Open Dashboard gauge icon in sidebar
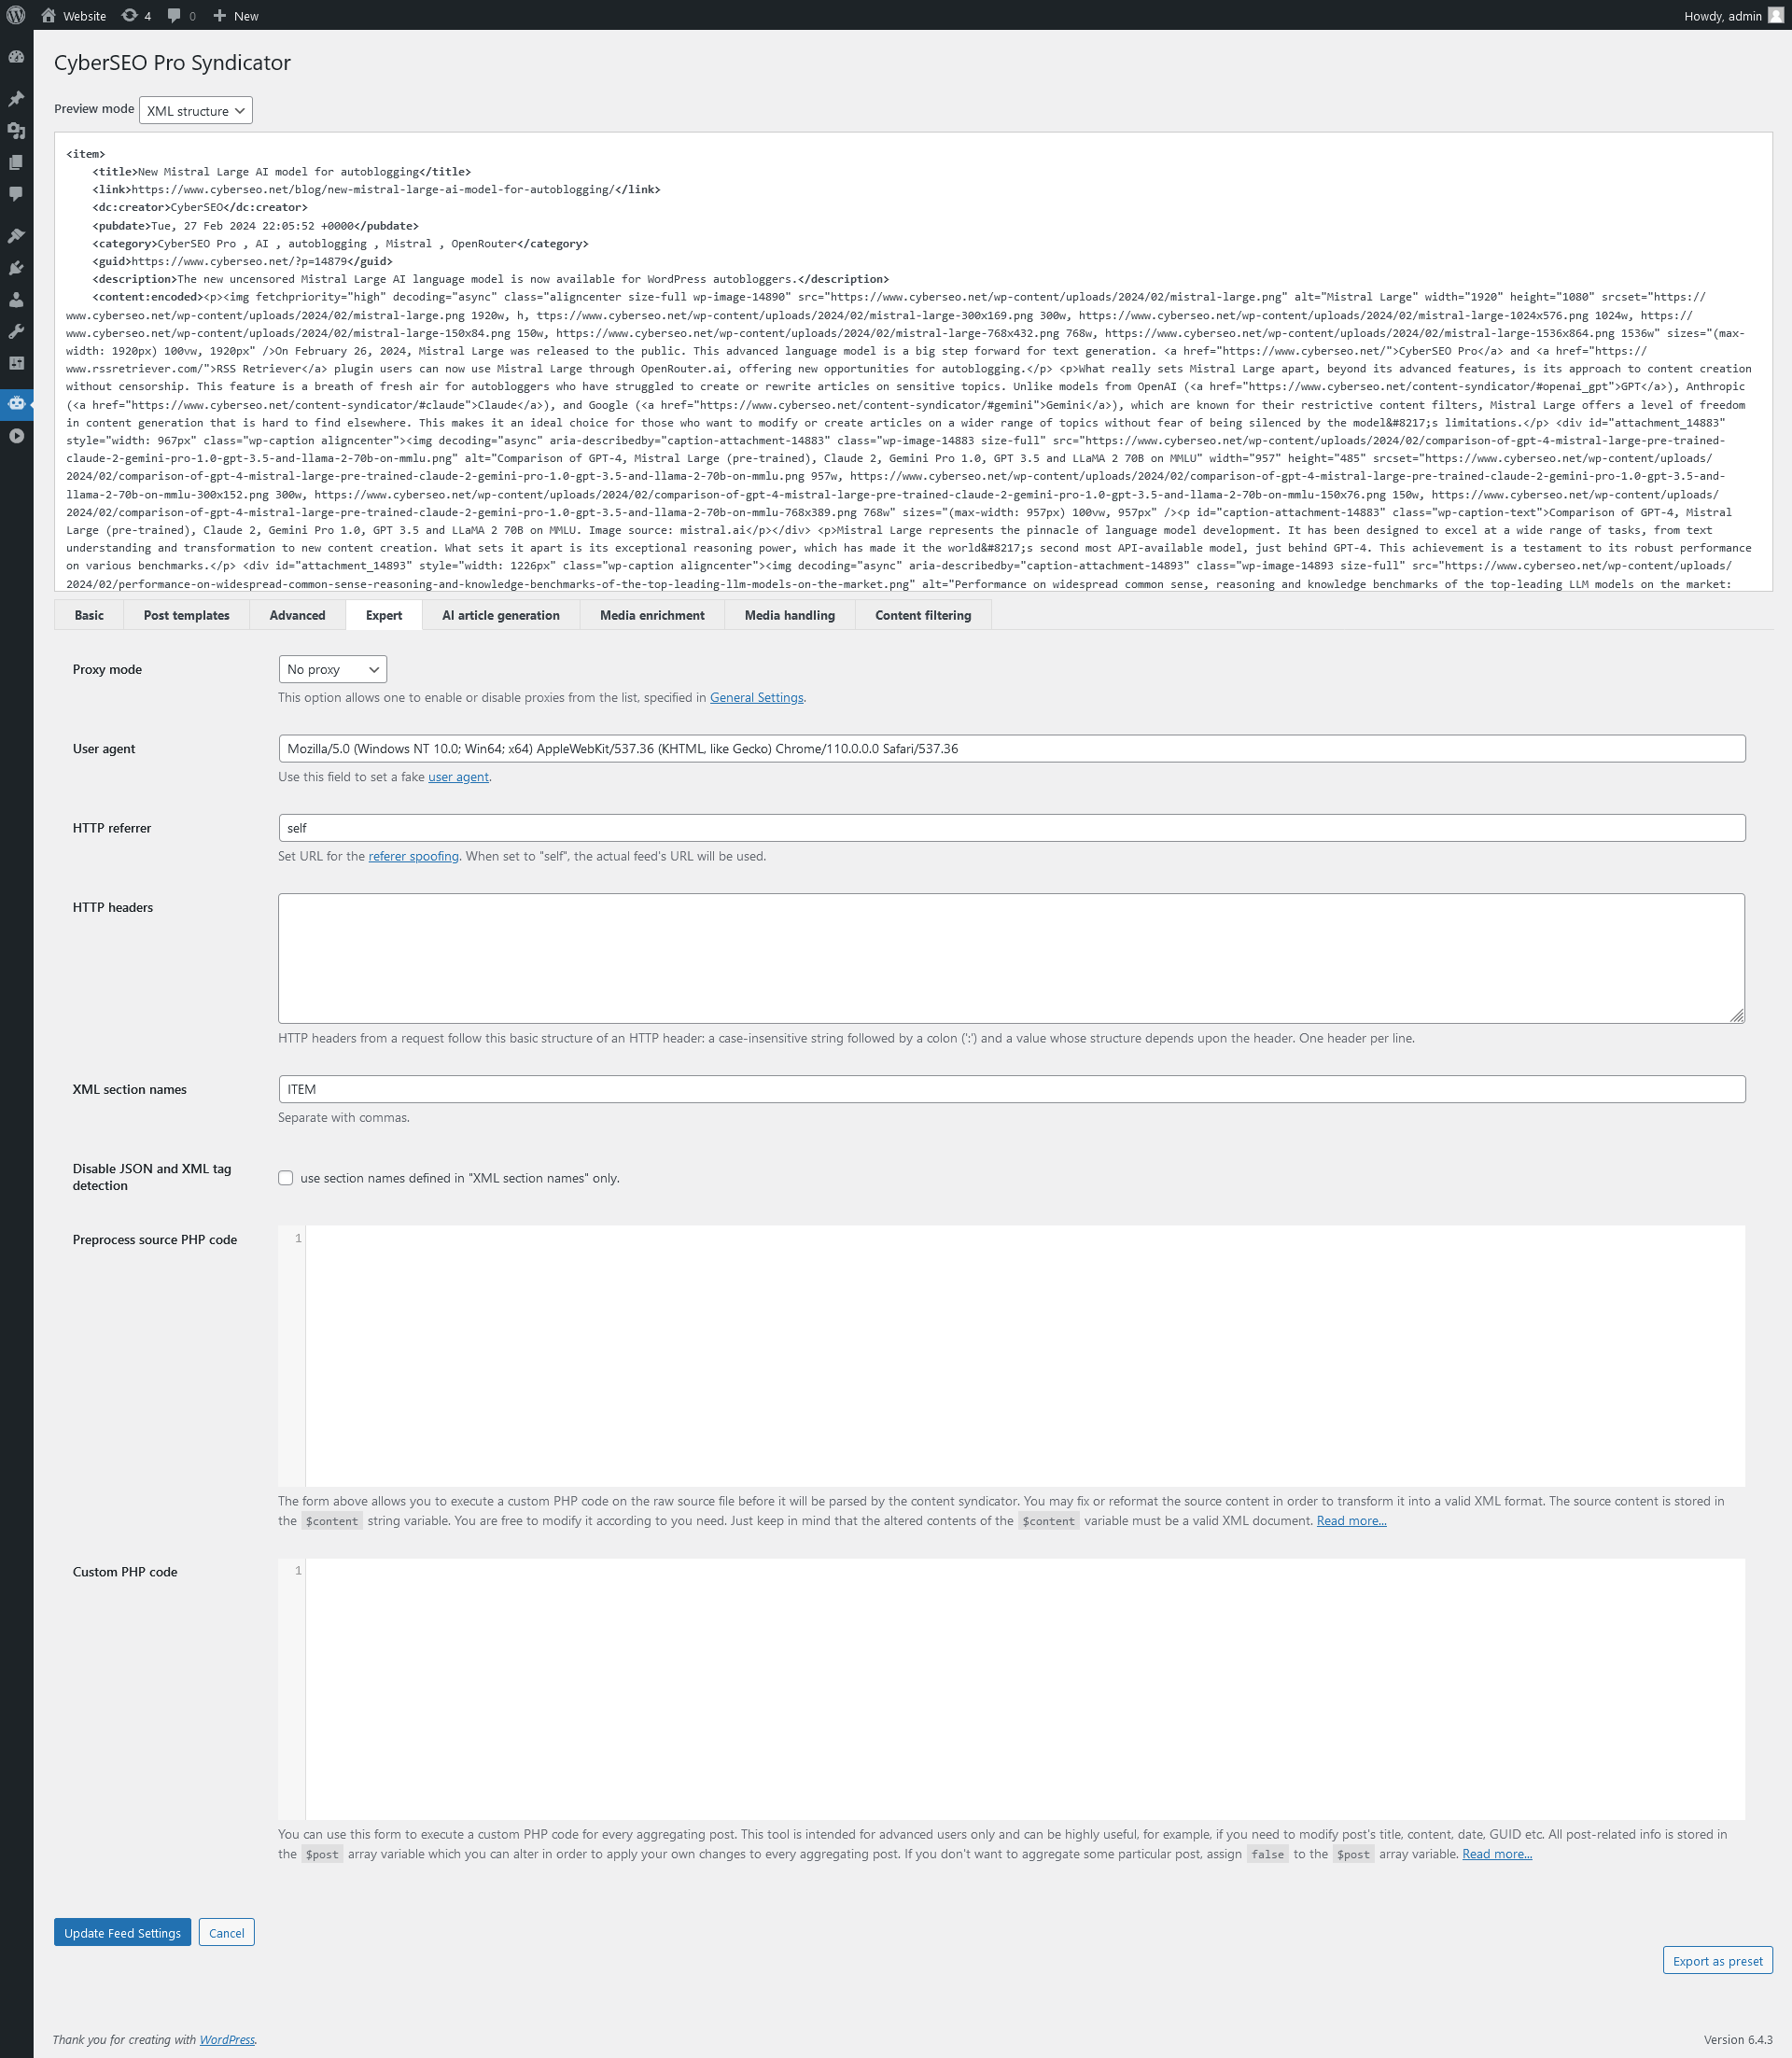1792x2058 pixels. point(16,57)
